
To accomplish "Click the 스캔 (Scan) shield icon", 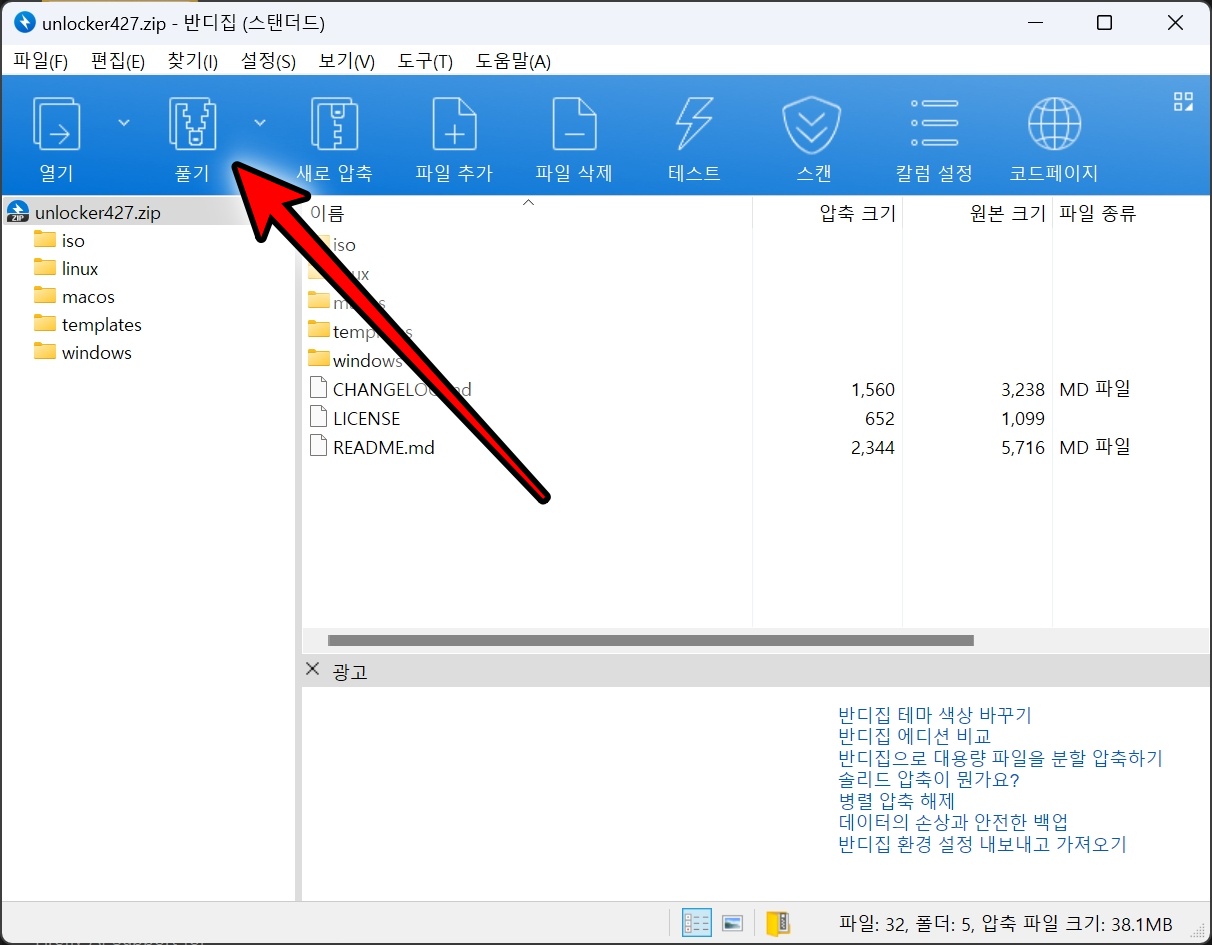I will (x=814, y=124).
